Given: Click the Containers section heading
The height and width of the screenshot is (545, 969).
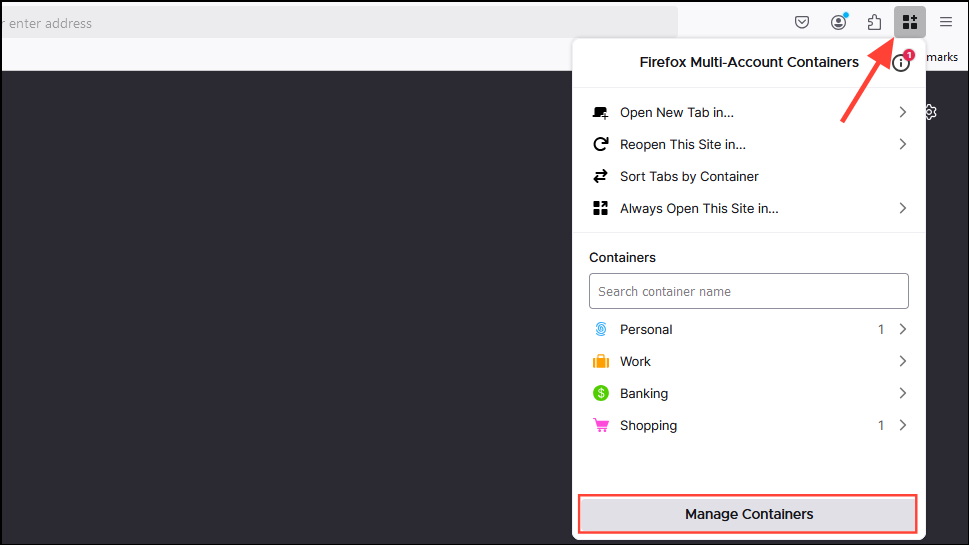Looking at the screenshot, I should coord(622,258).
